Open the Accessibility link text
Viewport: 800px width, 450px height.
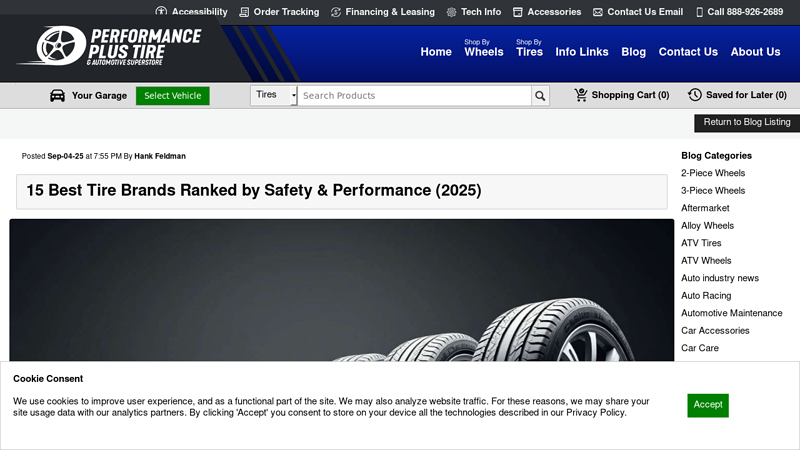(199, 12)
